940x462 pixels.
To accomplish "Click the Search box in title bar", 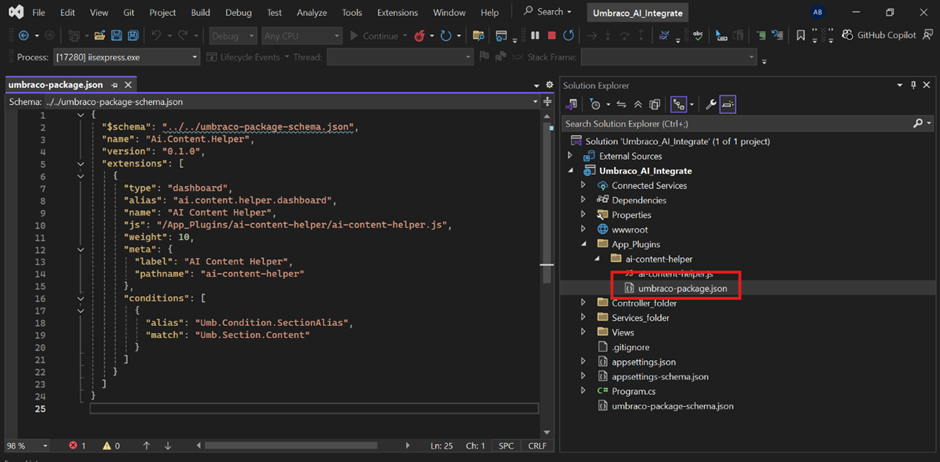I will pos(548,11).
